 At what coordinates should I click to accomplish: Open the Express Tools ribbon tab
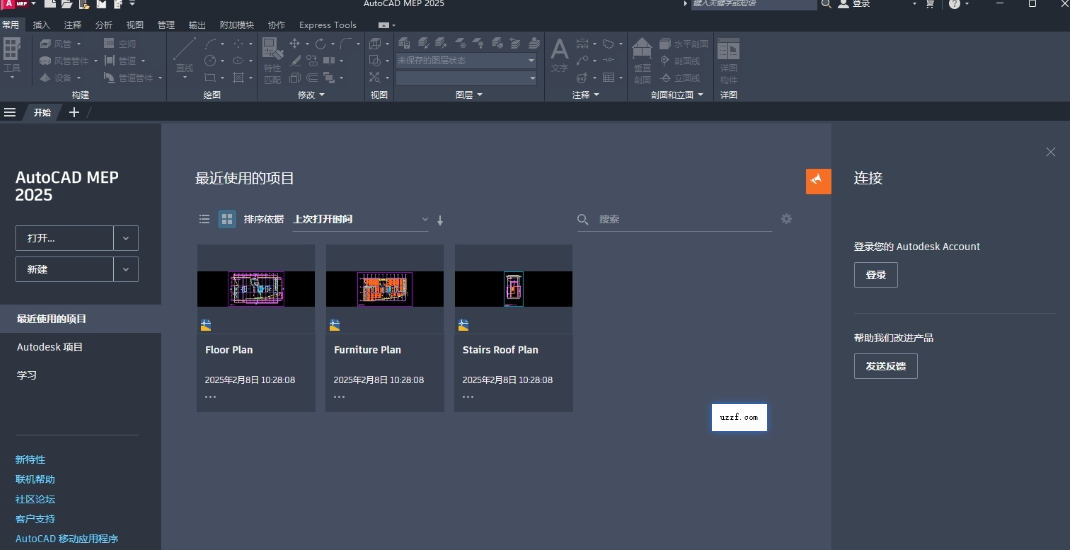(328, 25)
